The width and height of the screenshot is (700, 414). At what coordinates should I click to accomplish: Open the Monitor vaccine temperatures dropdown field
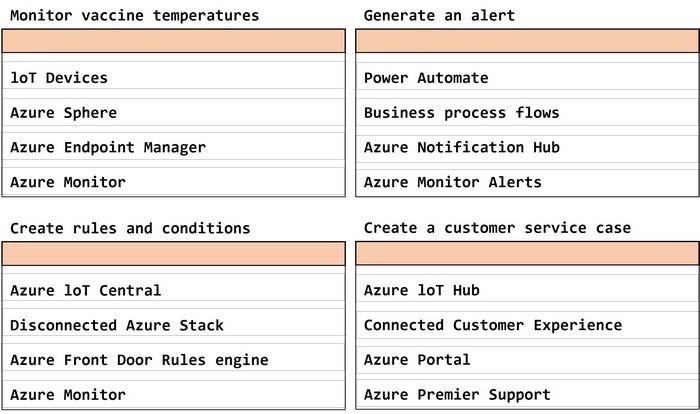(x=174, y=41)
